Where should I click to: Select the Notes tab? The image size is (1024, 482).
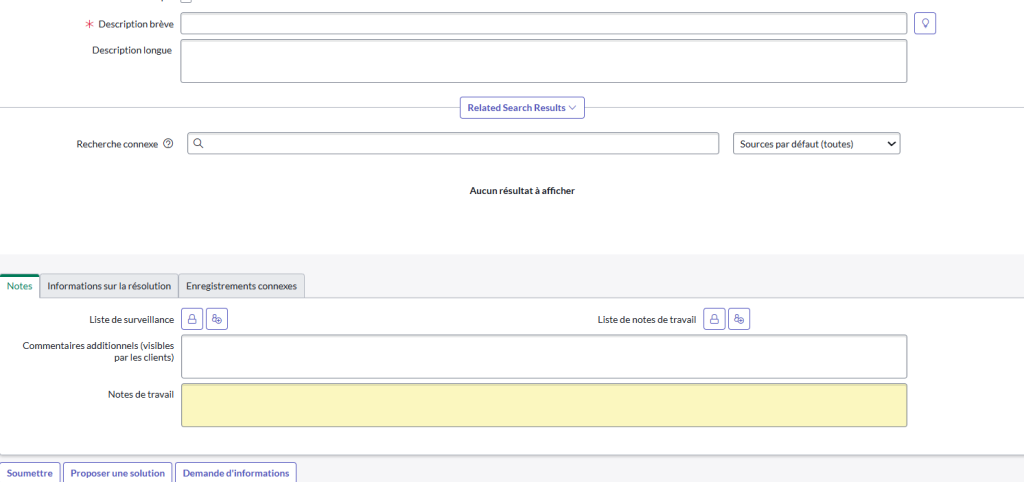coord(20,286)
